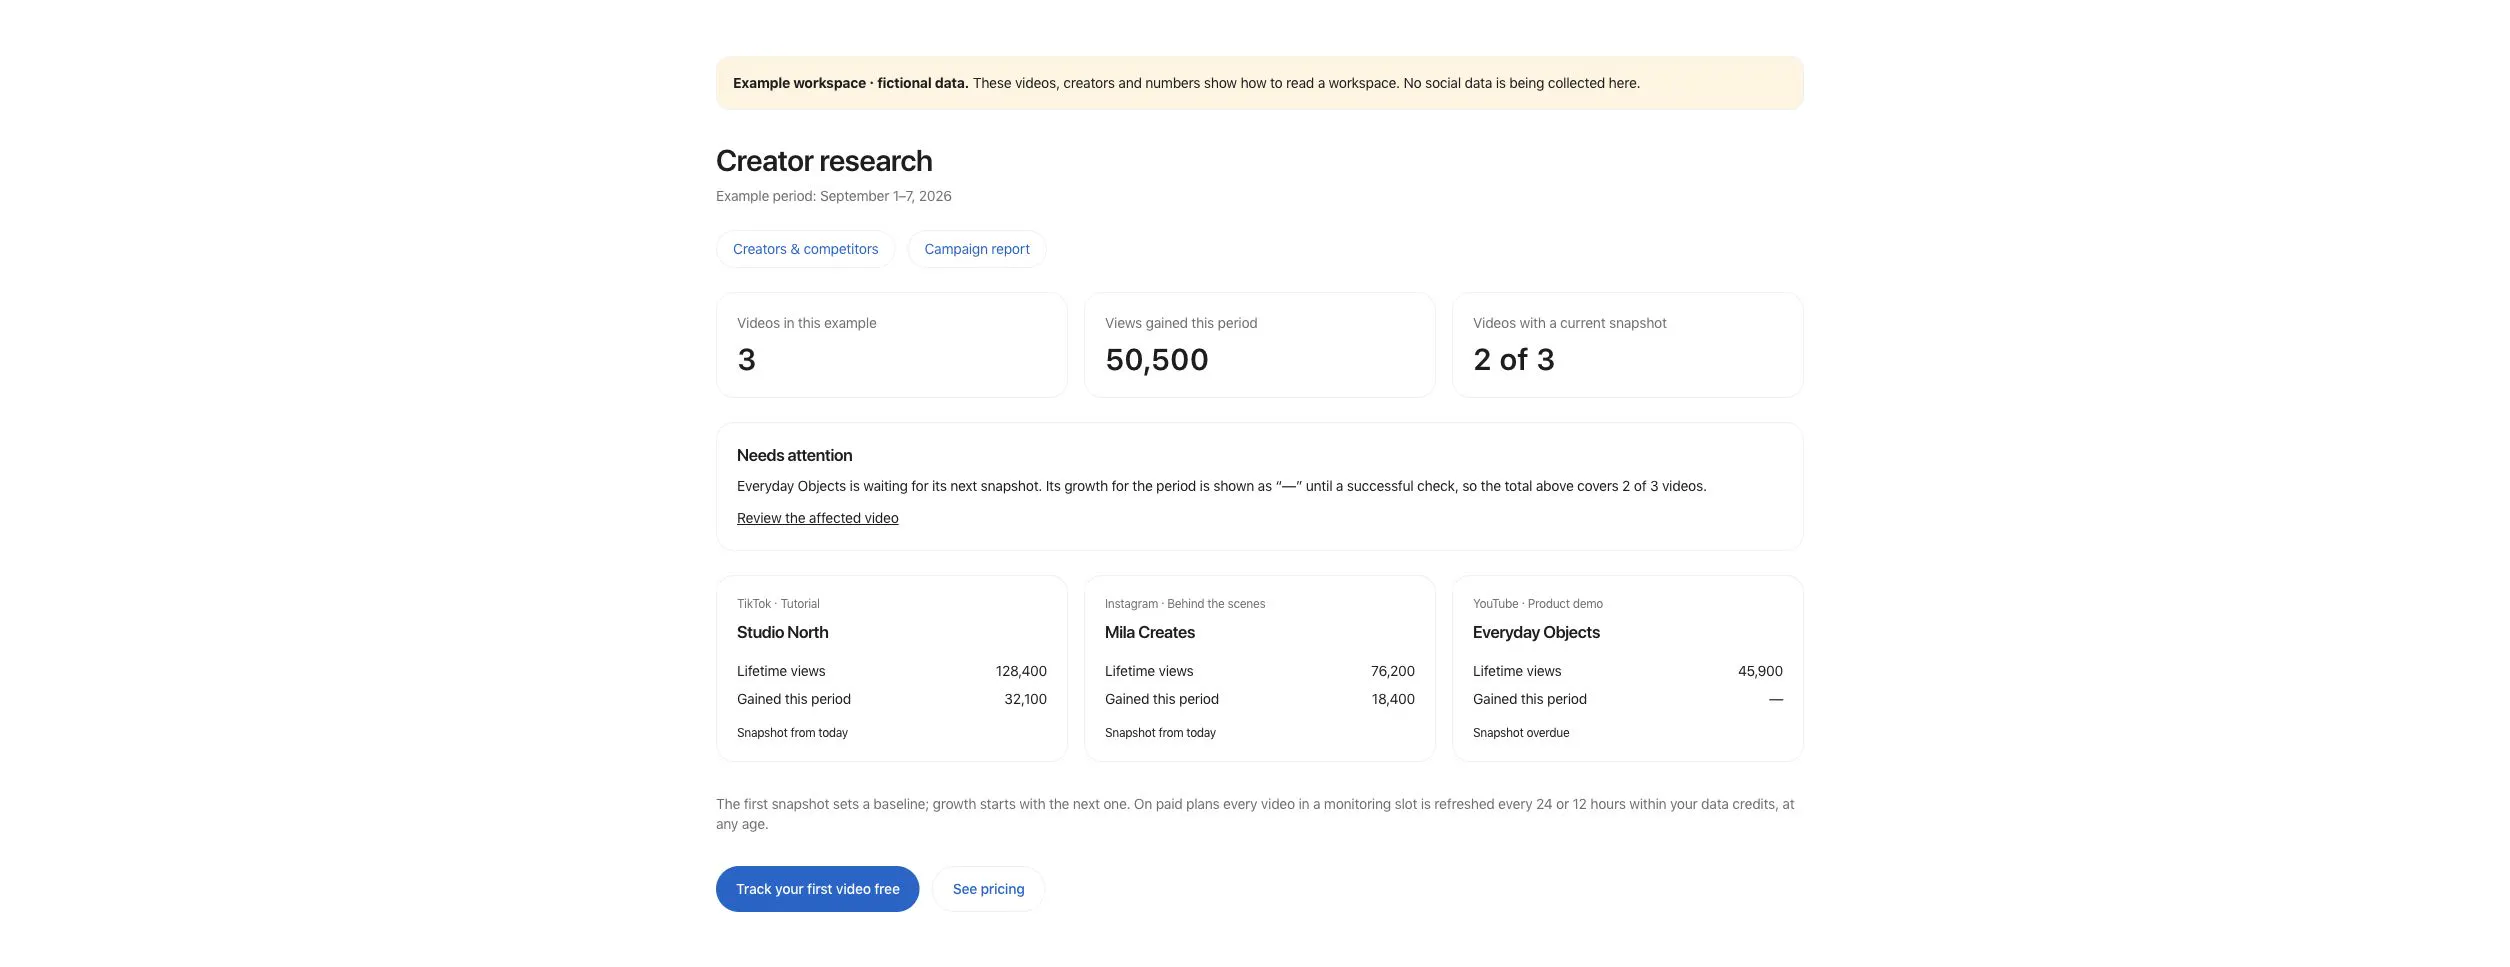
Task: Open the See pricing button
Action: pos(988,889)
